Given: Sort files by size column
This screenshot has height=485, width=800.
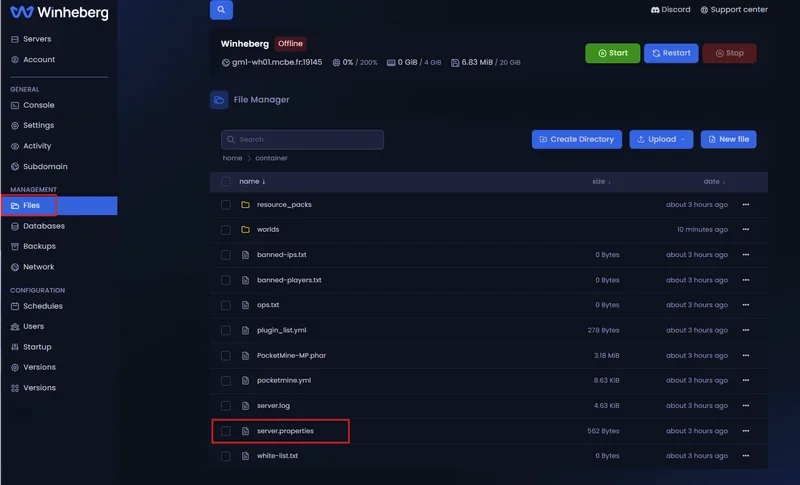Looking at the screenshot, I should pyautogui.click(x=602, y=182).
